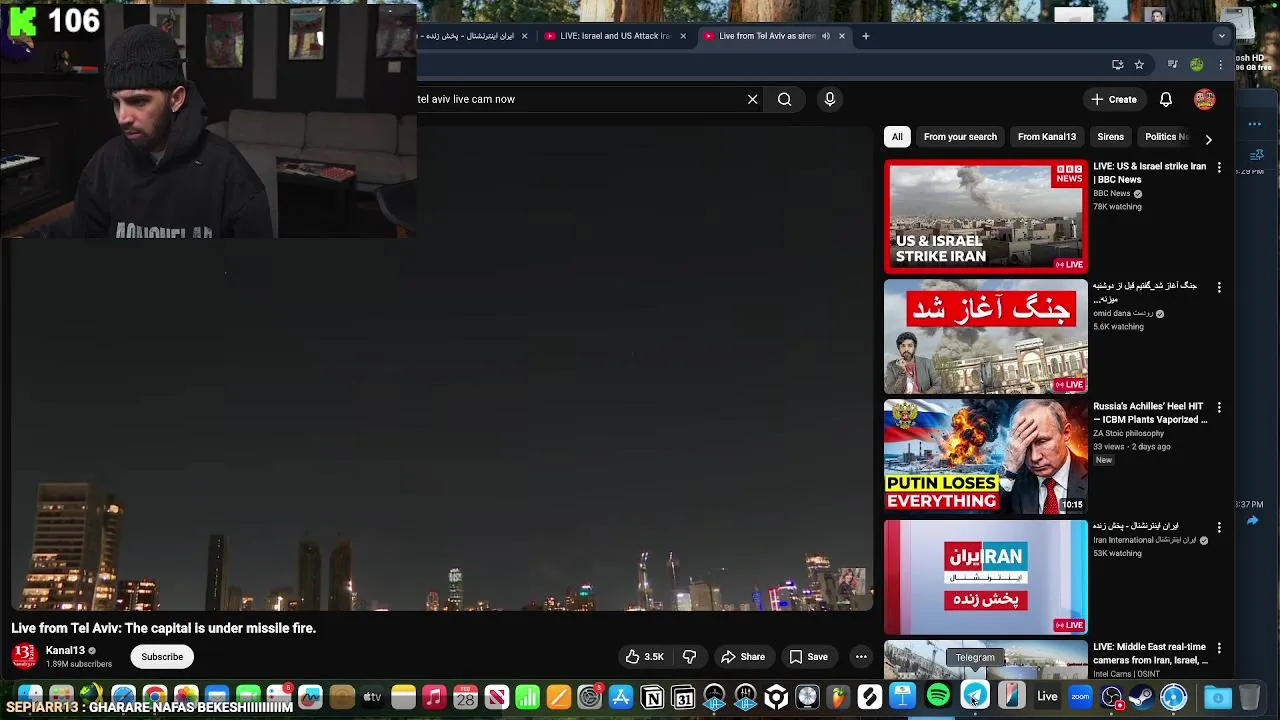Open the Trash in the dock
This screenshot has height=720, width=1280.
pos(1249,697)
